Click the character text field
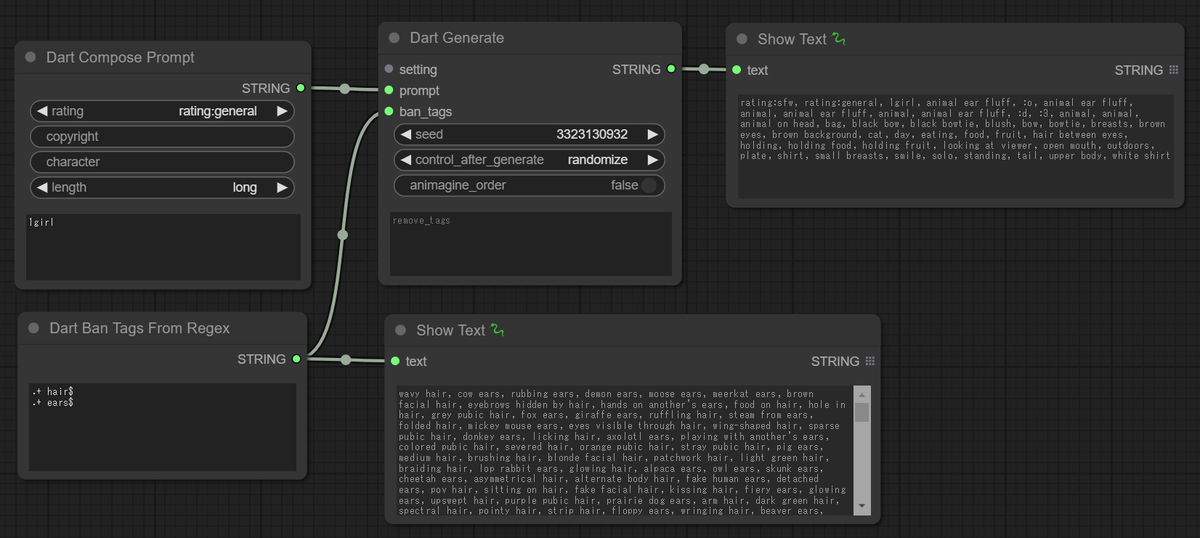Screen dimensions: 1200x538 point(162,162)
